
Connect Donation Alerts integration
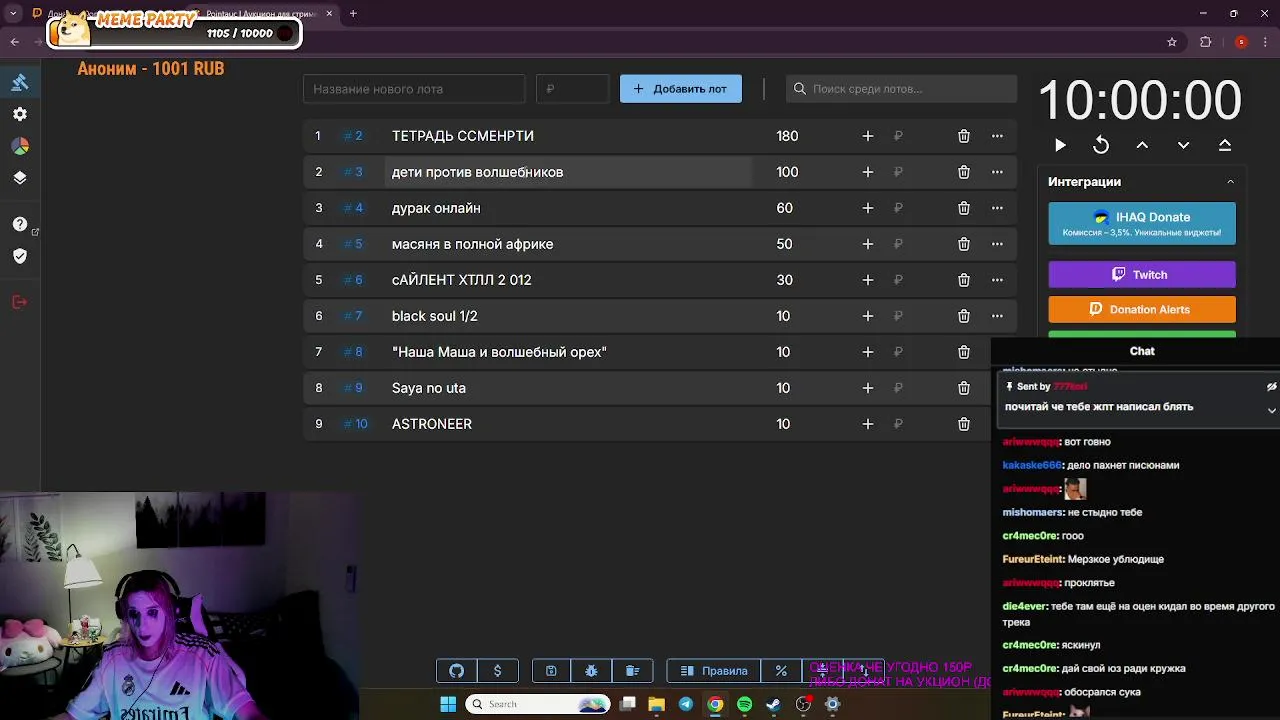tap(1142, 309)
